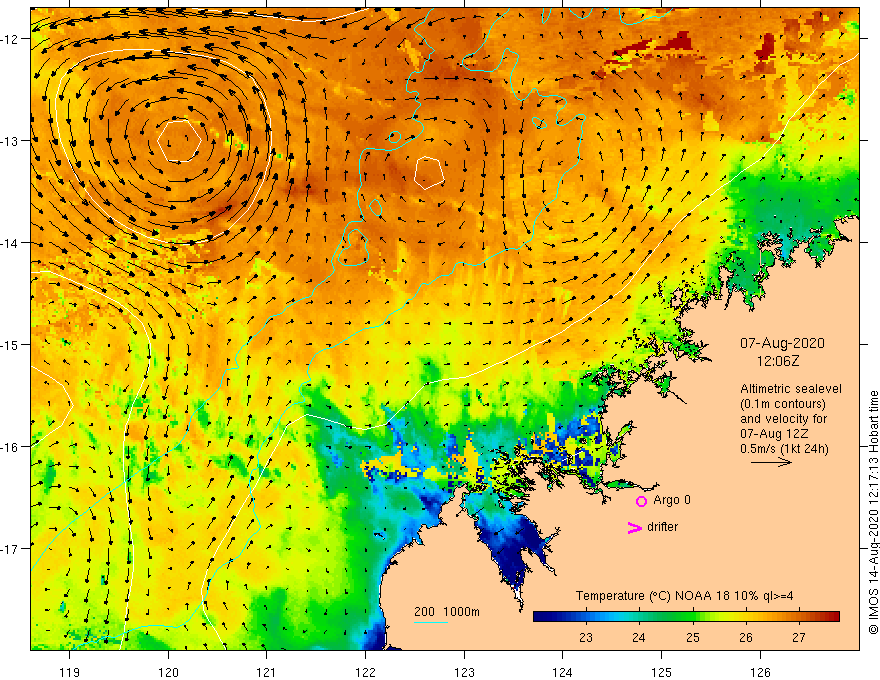The image size is (880, 680).
Task: Click the magenta Argo circle legend symbol
Action: point(641,501)
